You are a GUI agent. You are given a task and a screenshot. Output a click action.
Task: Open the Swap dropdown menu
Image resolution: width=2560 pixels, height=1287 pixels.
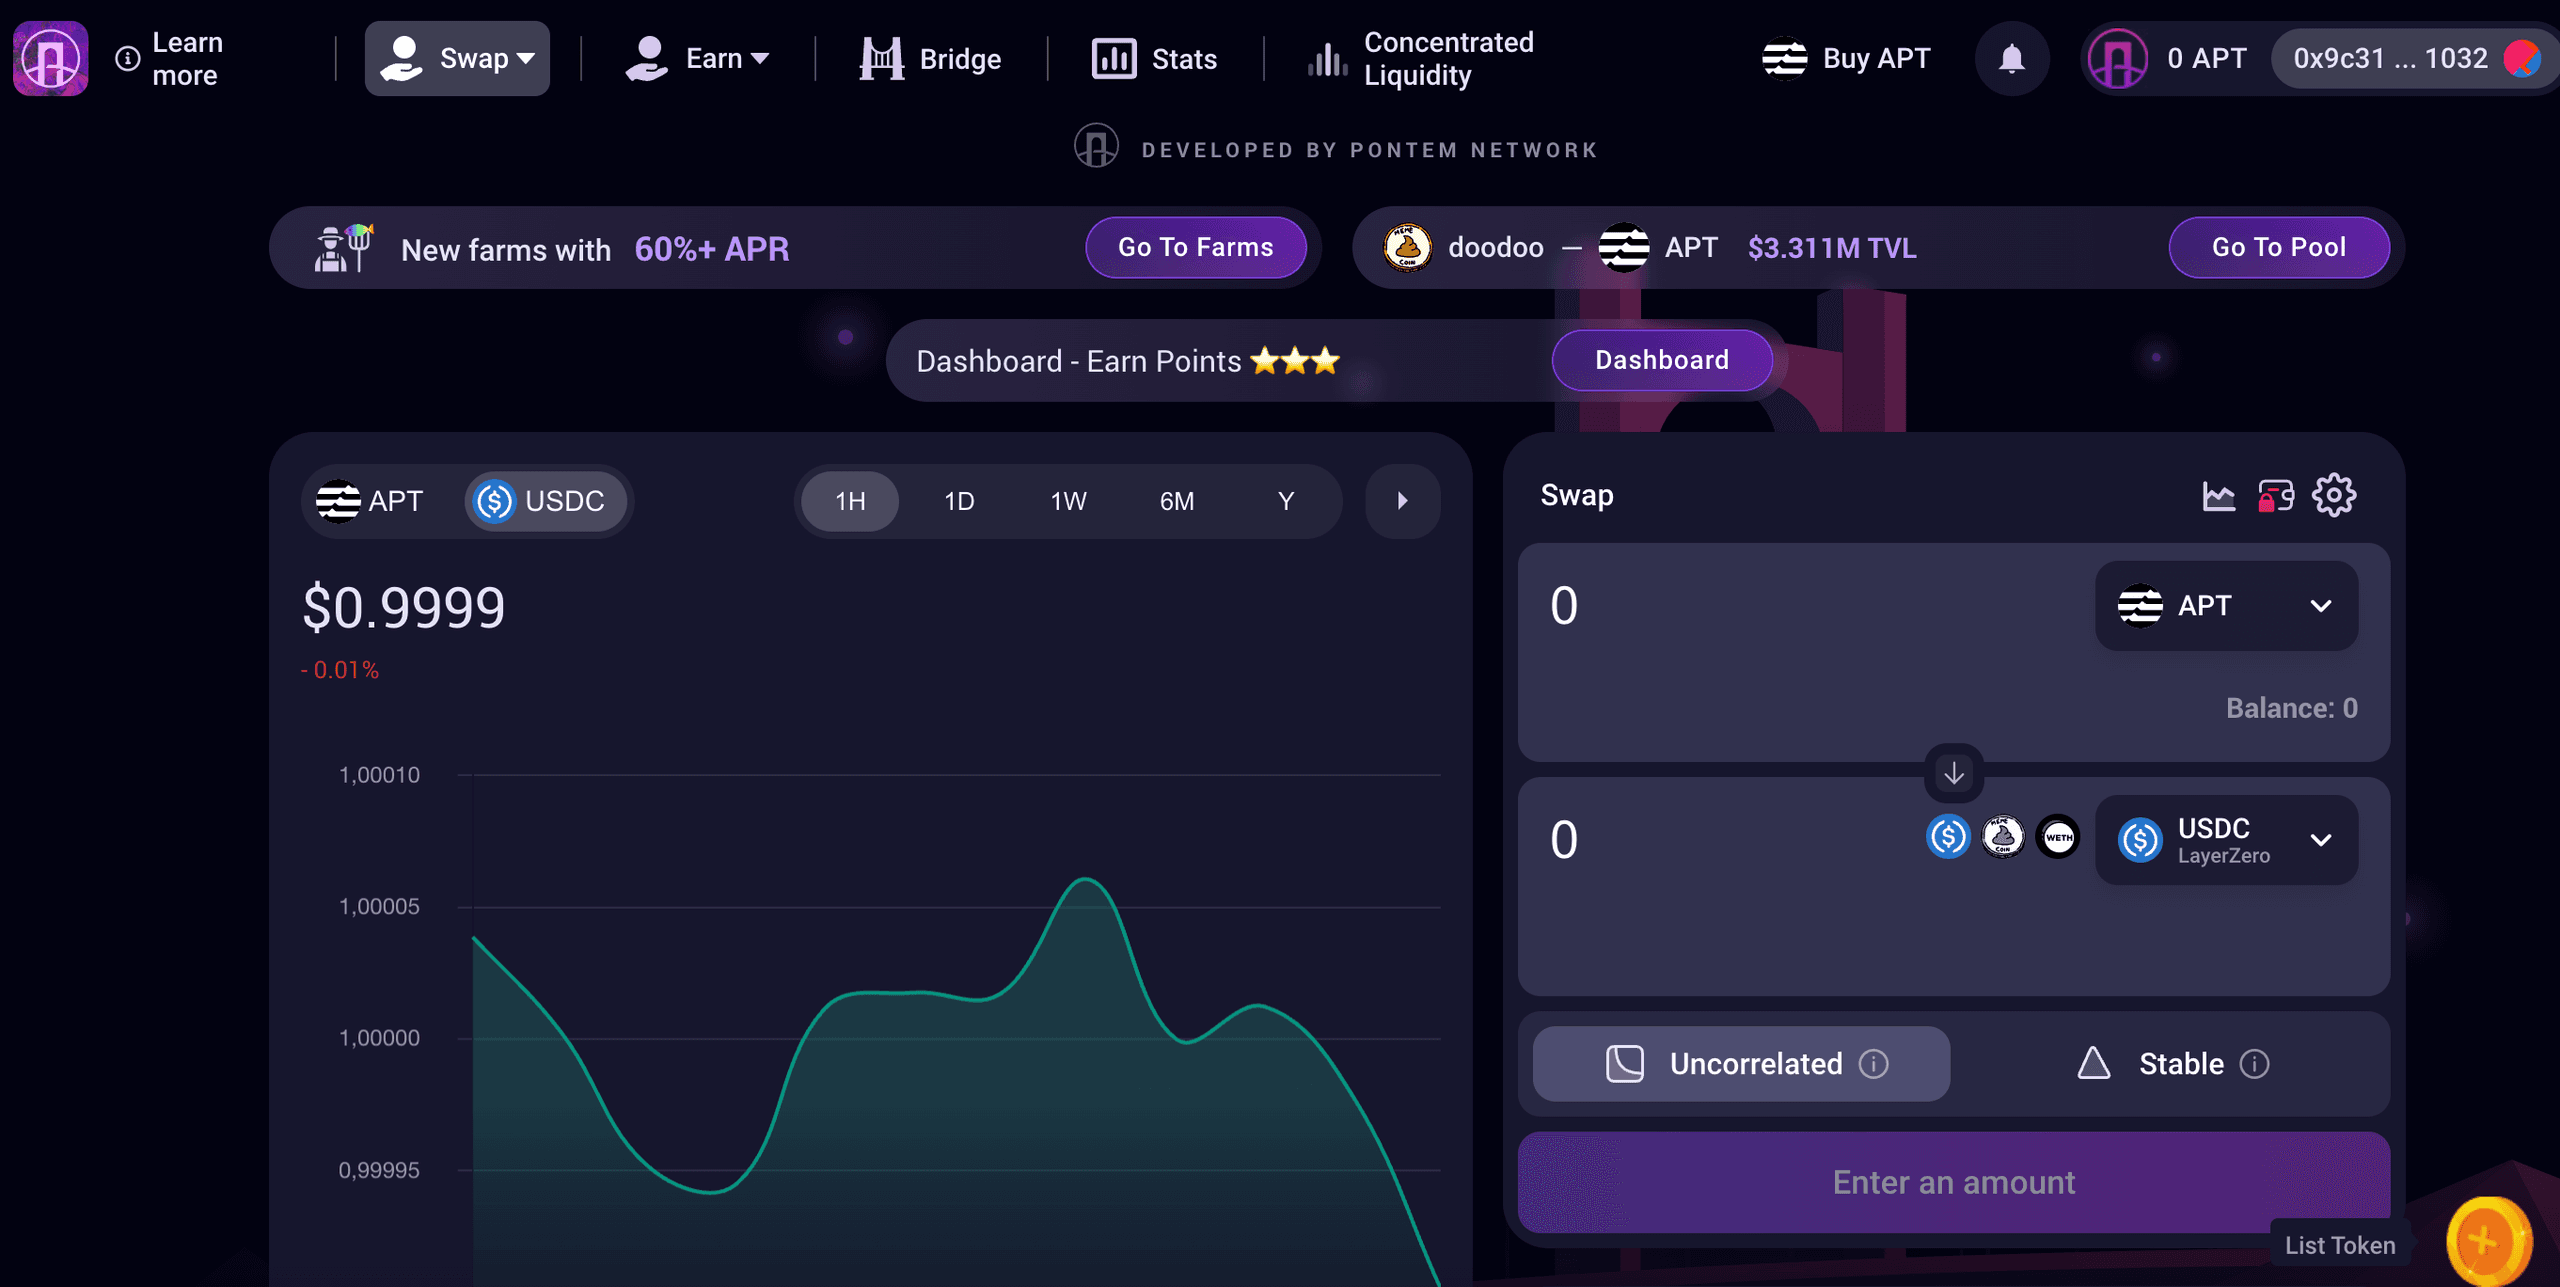pyautogui.click(x=457, y=58)
